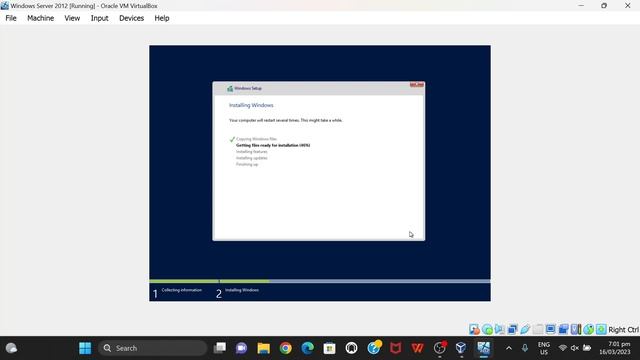Click the CPU virtualization status icon
This screenshot has height=360, width=640.
tap(576, 329)
